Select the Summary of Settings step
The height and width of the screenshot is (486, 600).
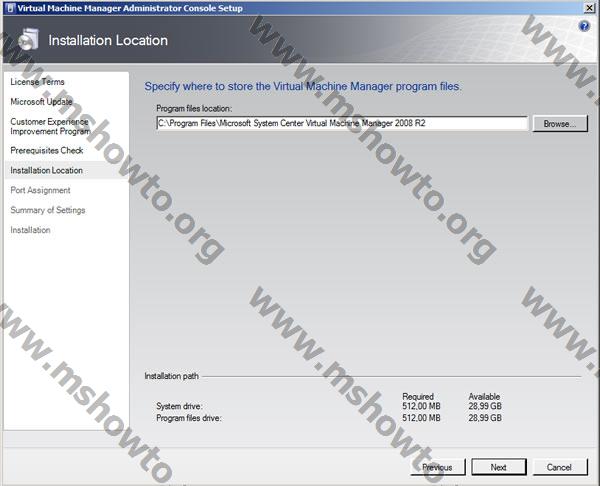(48, 210)
